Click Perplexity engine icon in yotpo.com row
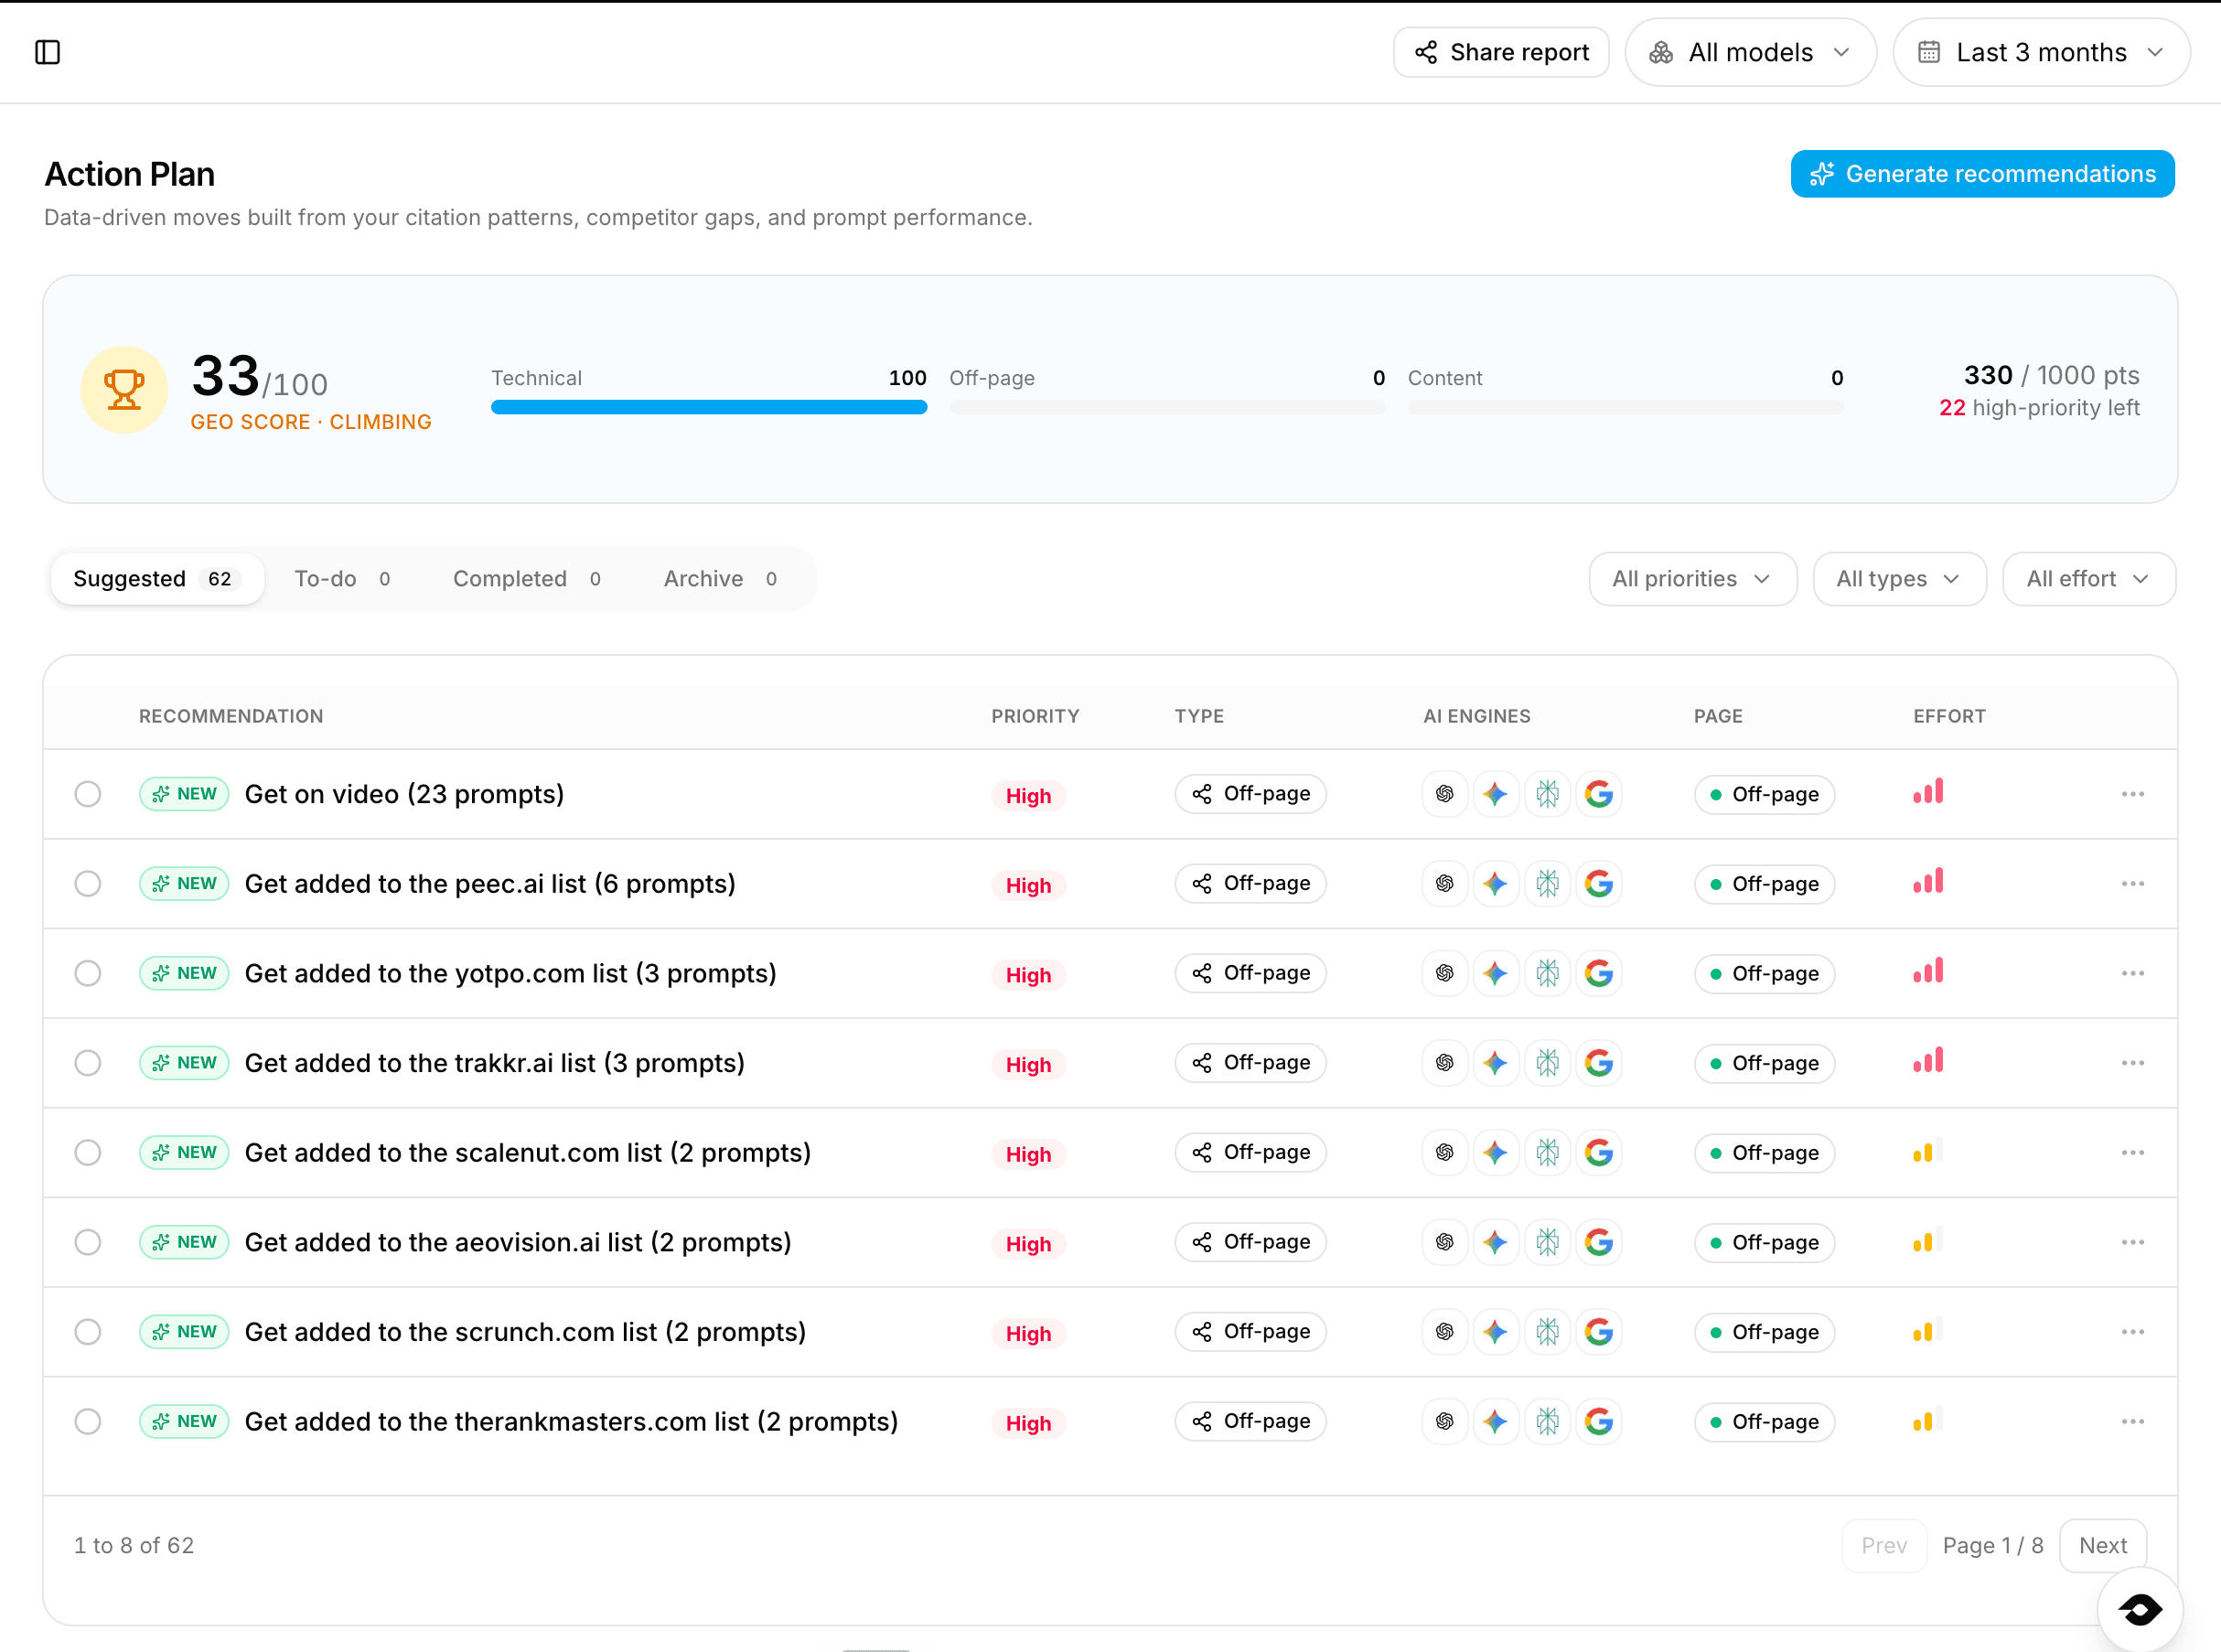This screenshot has height=1652, width=2221. pos(1547,973)
